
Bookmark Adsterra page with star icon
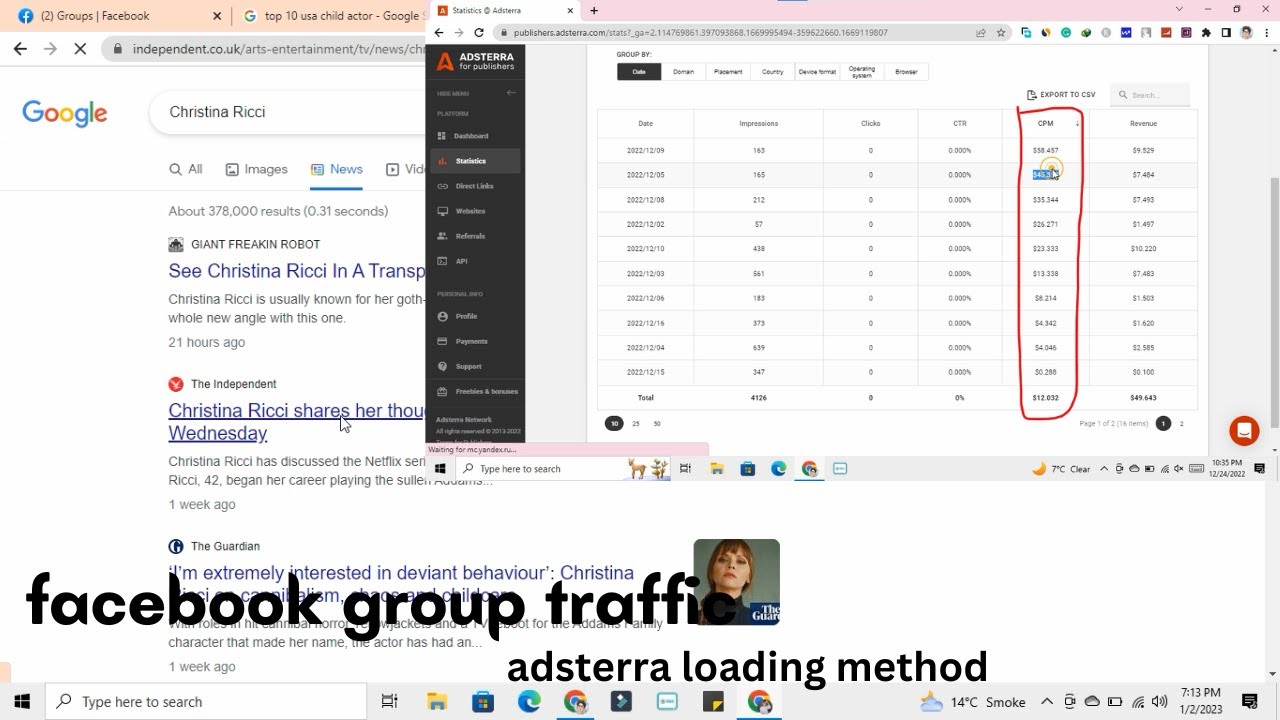[1001, 33]
